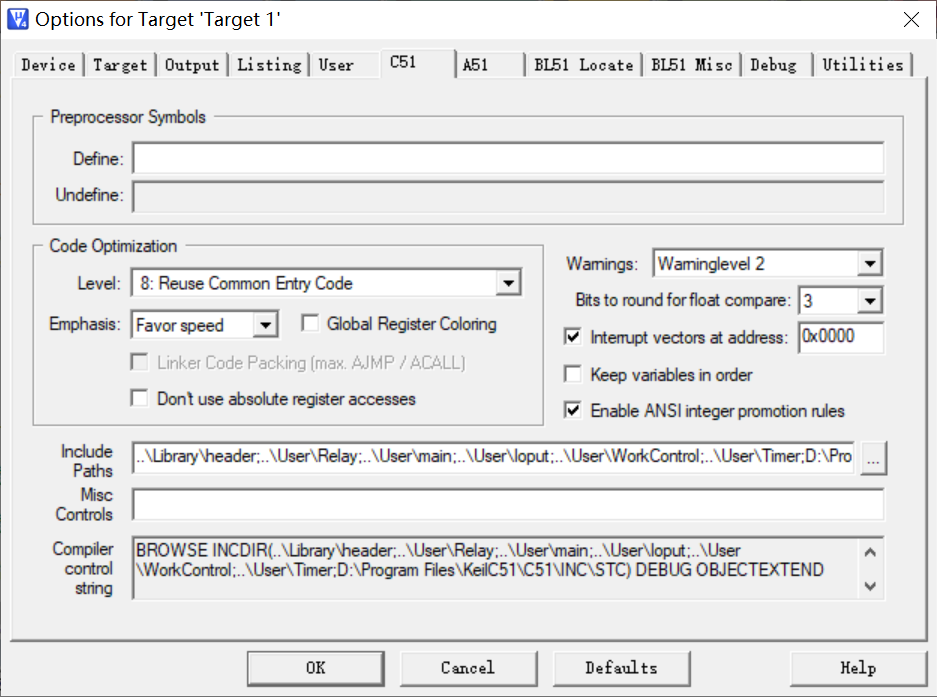Switch to the Utilities tab
937x697 pixels.
pyautogui.click(x=862, y=65)
